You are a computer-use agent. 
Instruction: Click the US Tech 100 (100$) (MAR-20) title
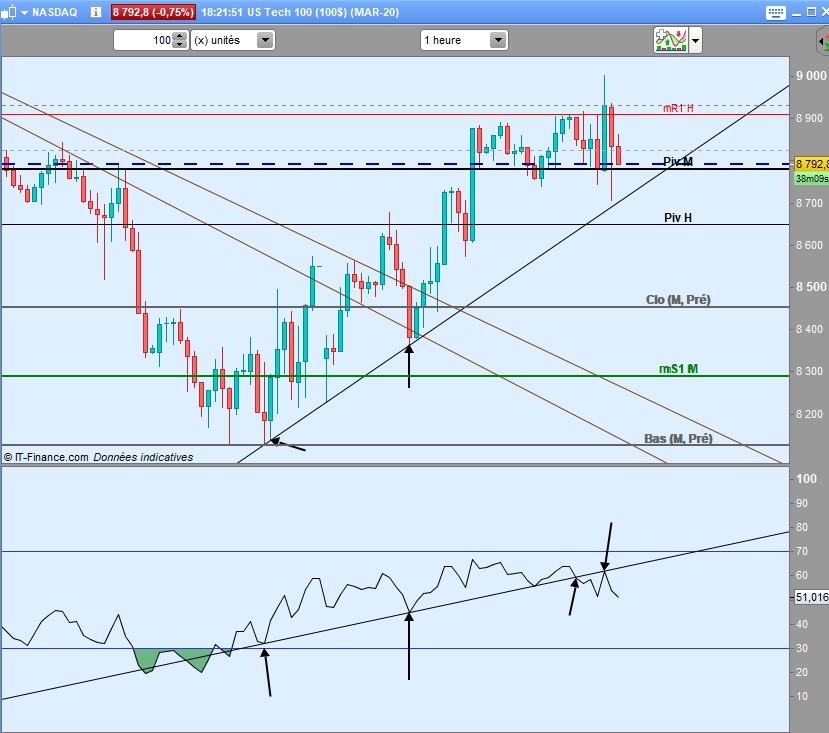coord(323,12)
